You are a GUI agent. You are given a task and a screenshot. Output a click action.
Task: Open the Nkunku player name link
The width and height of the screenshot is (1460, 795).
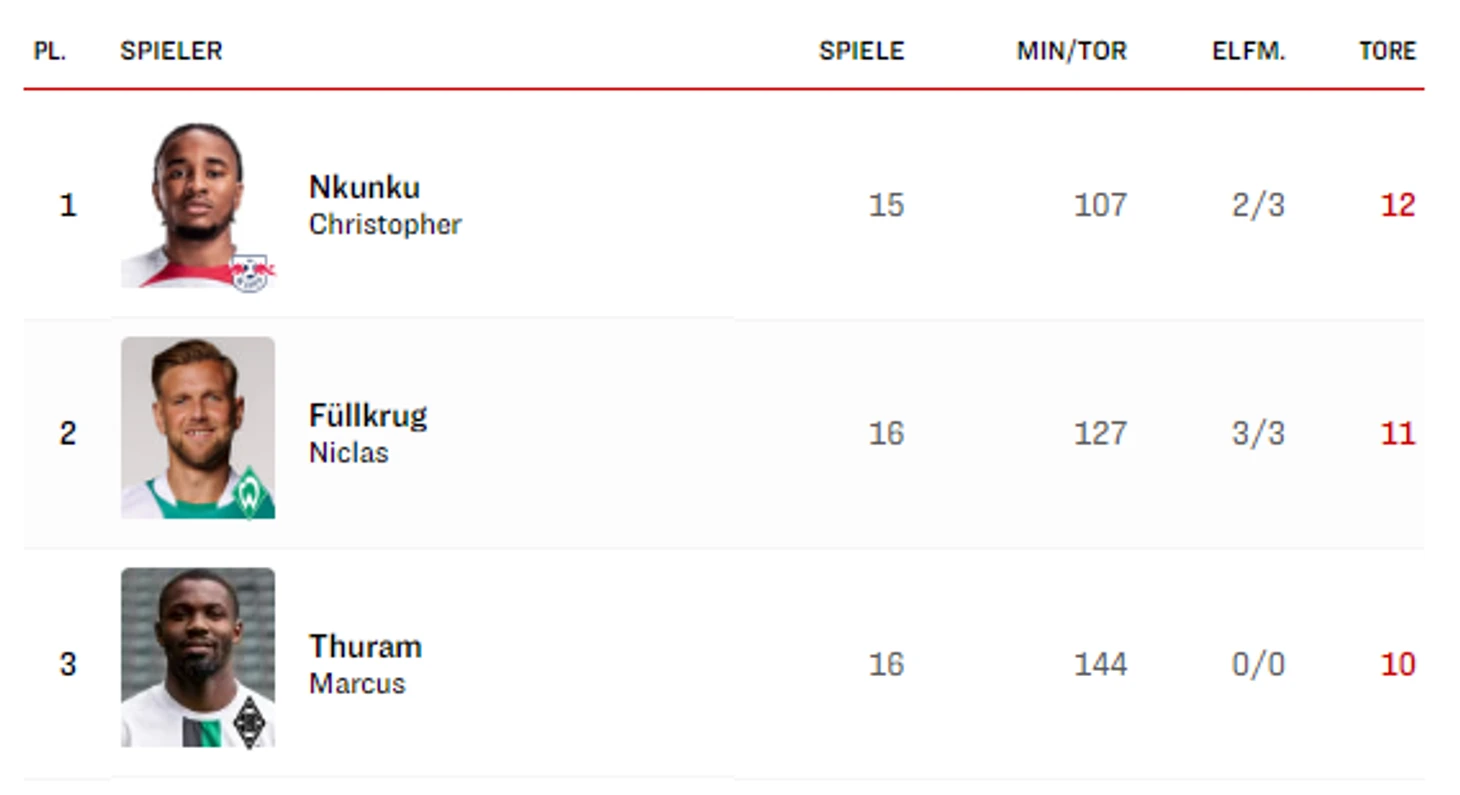[364, 187]
